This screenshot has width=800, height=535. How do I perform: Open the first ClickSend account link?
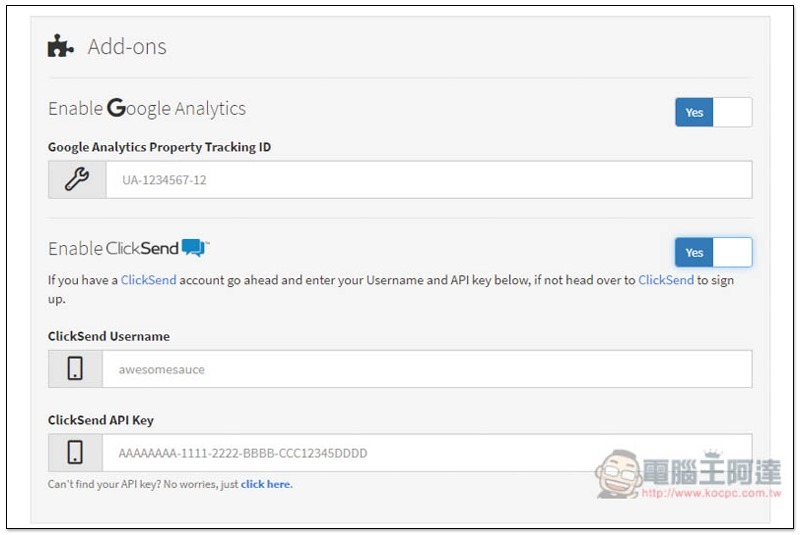148,280
